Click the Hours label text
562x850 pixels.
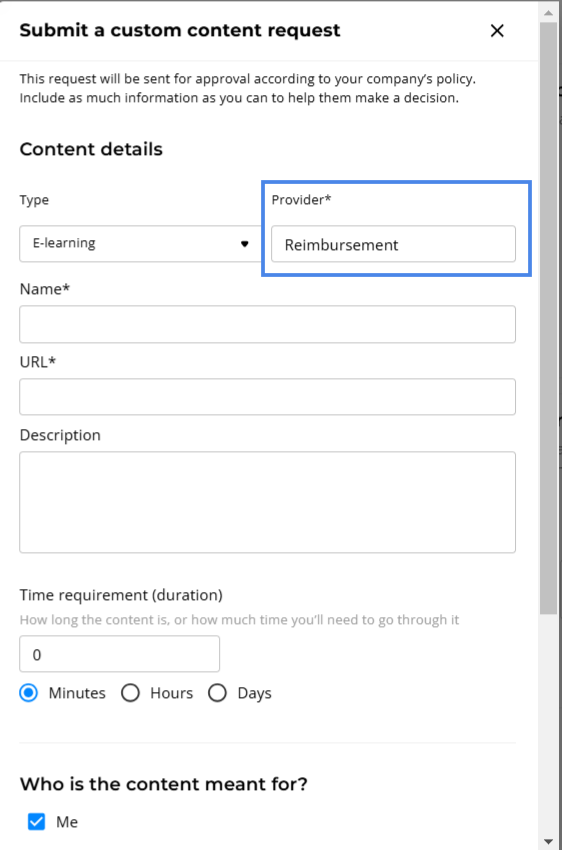[x=171, y=693]
